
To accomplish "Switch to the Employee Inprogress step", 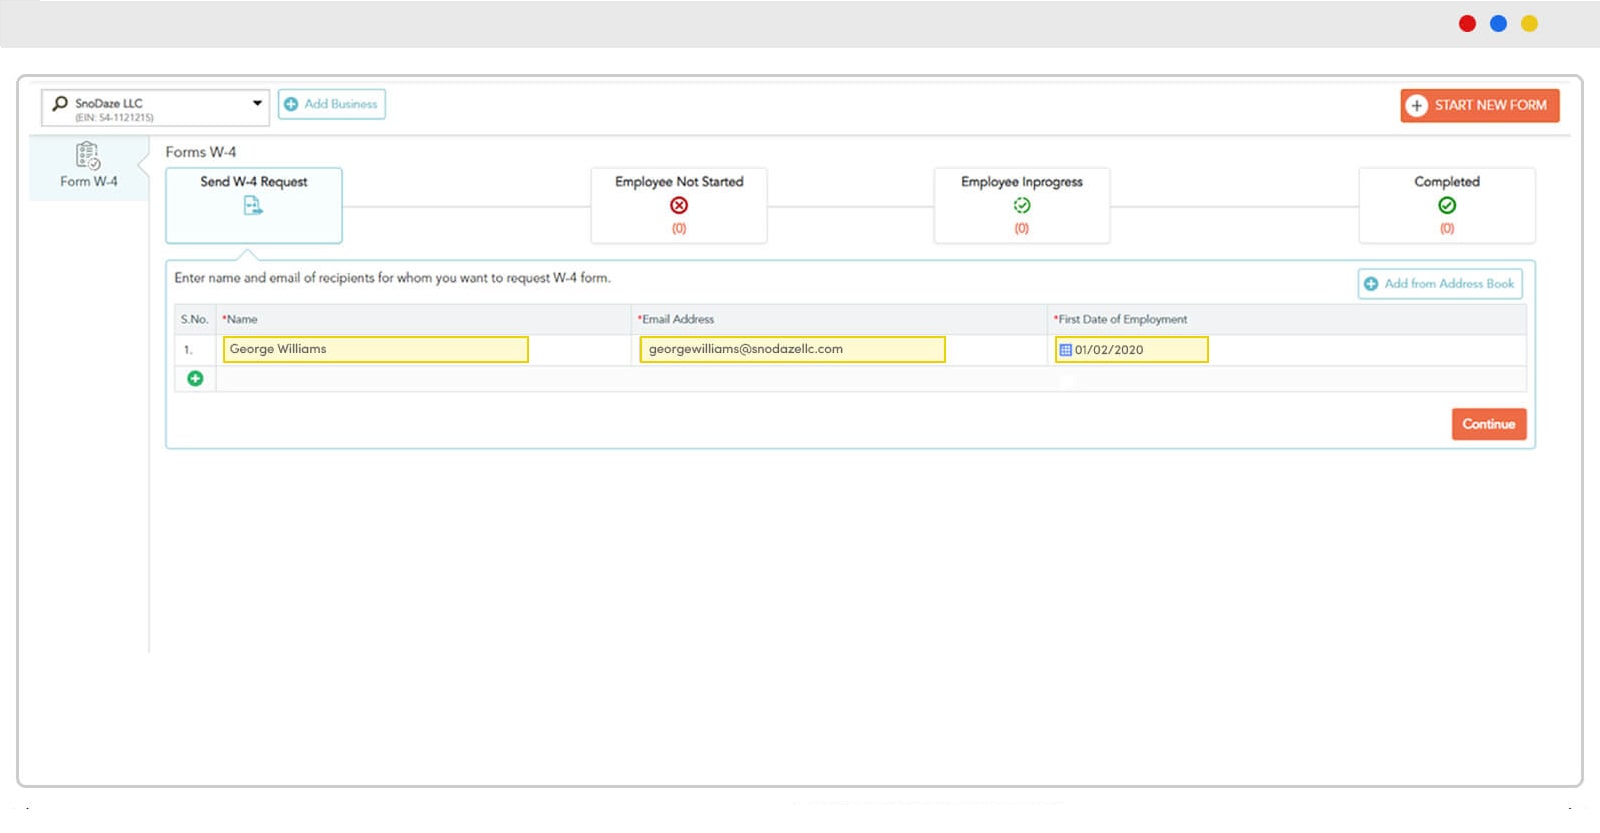I will tap(1021, 183).
